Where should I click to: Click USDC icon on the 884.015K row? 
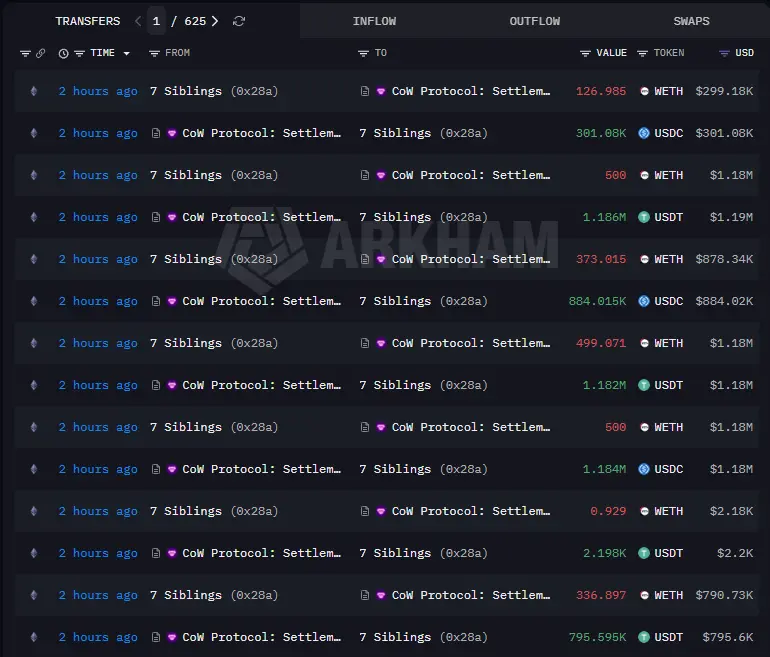click(x=644, y=301)
